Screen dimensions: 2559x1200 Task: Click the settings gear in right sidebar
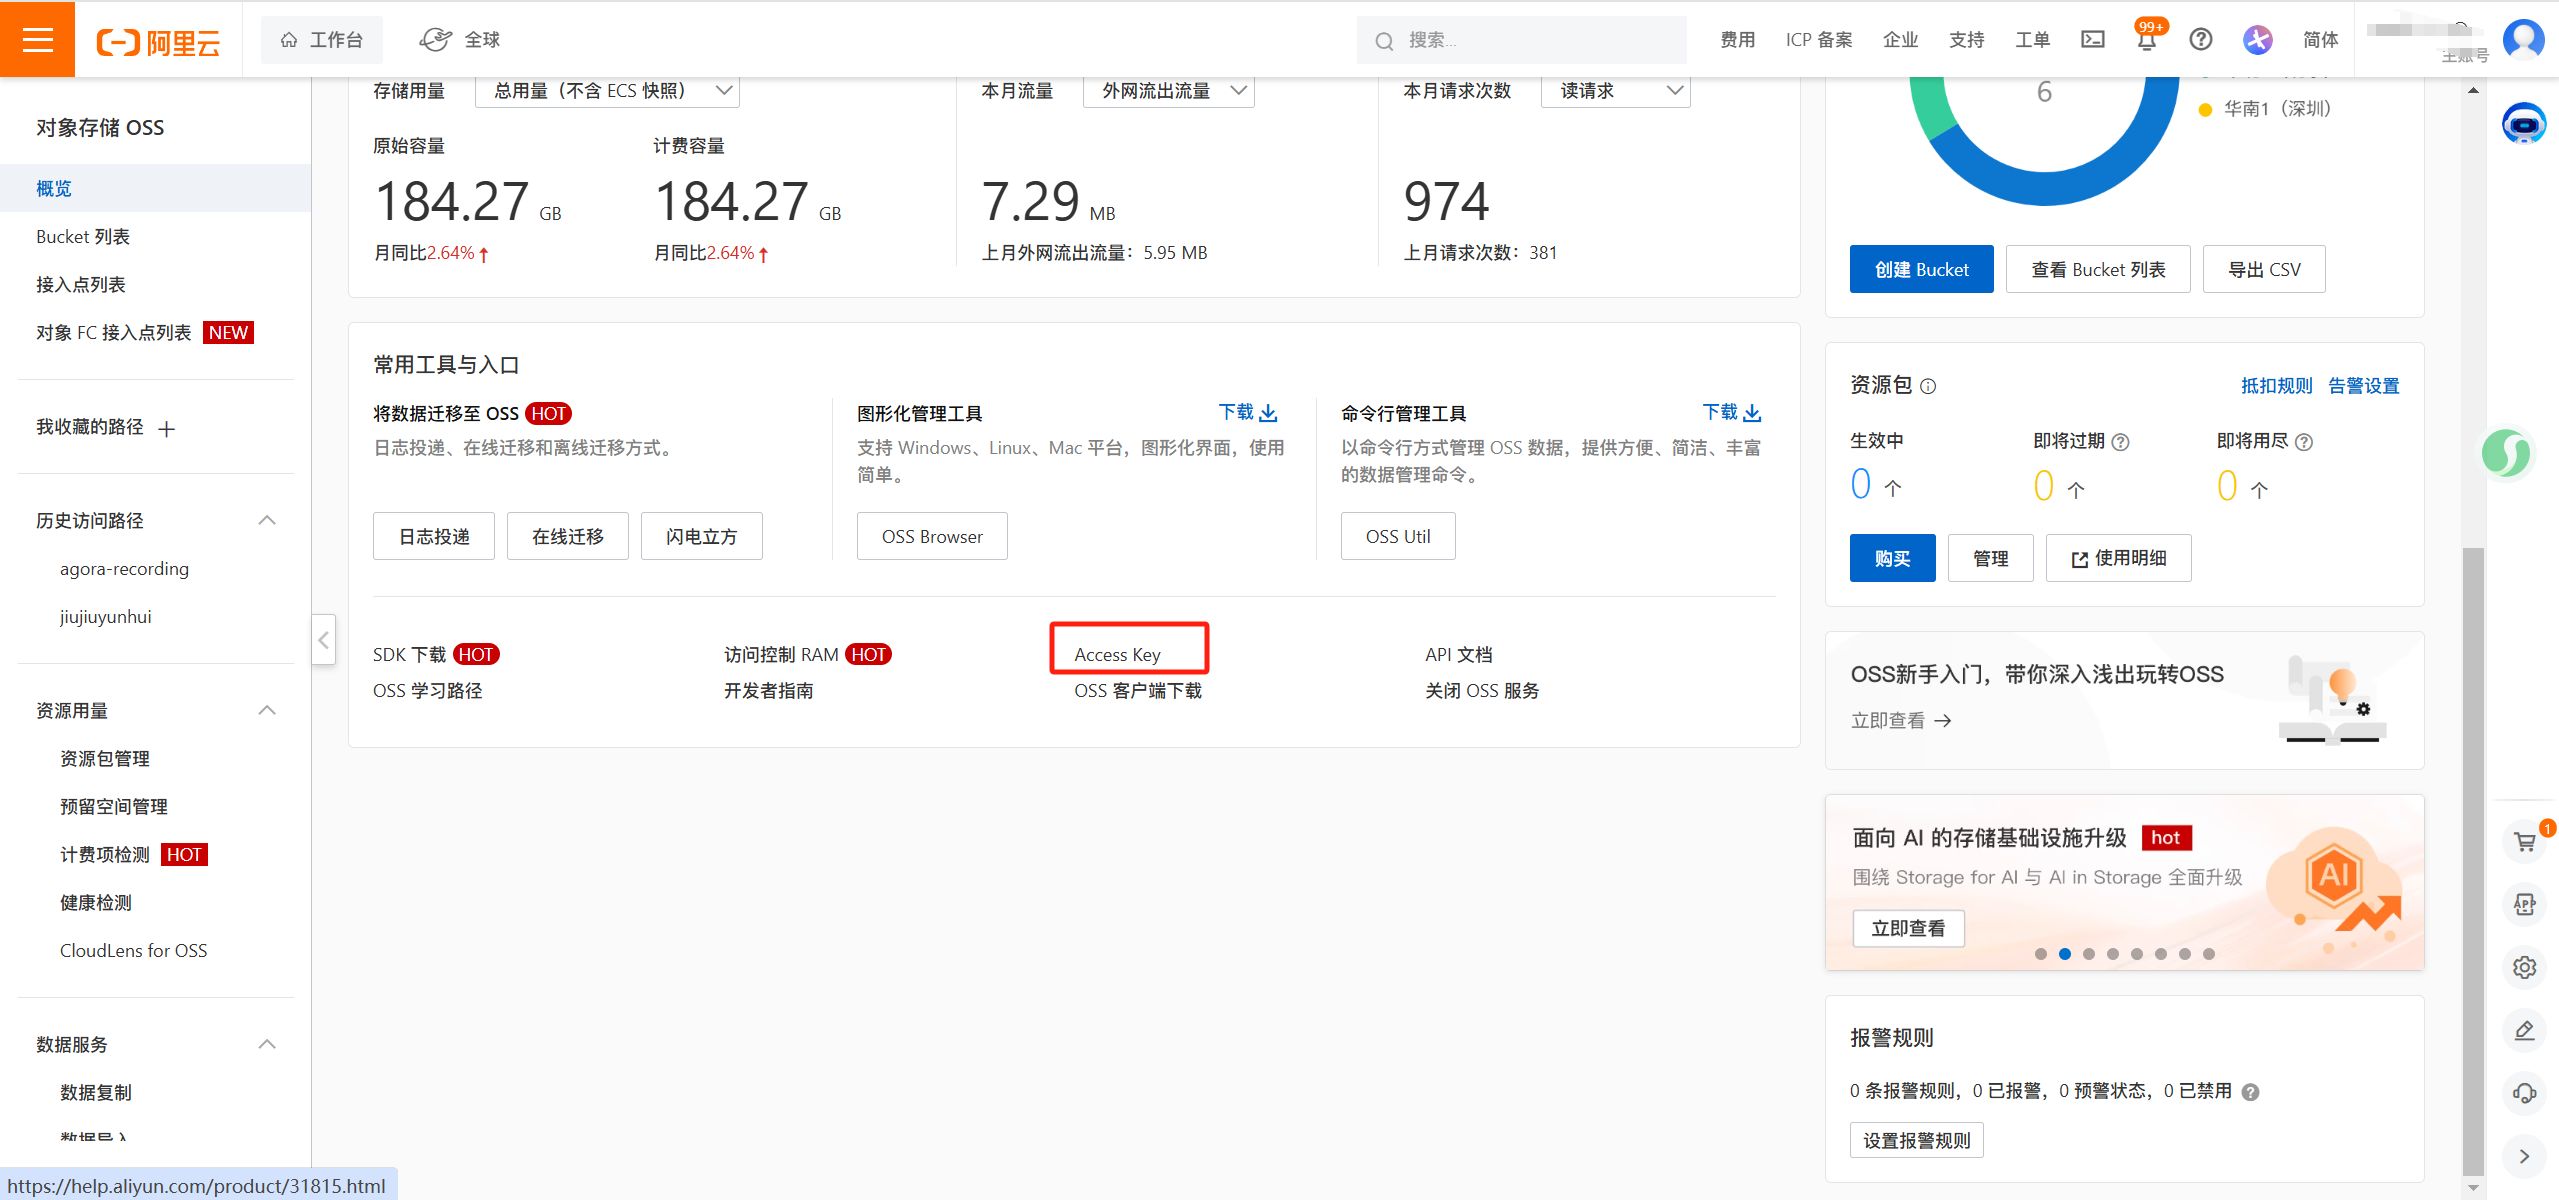pos(2524,967)
